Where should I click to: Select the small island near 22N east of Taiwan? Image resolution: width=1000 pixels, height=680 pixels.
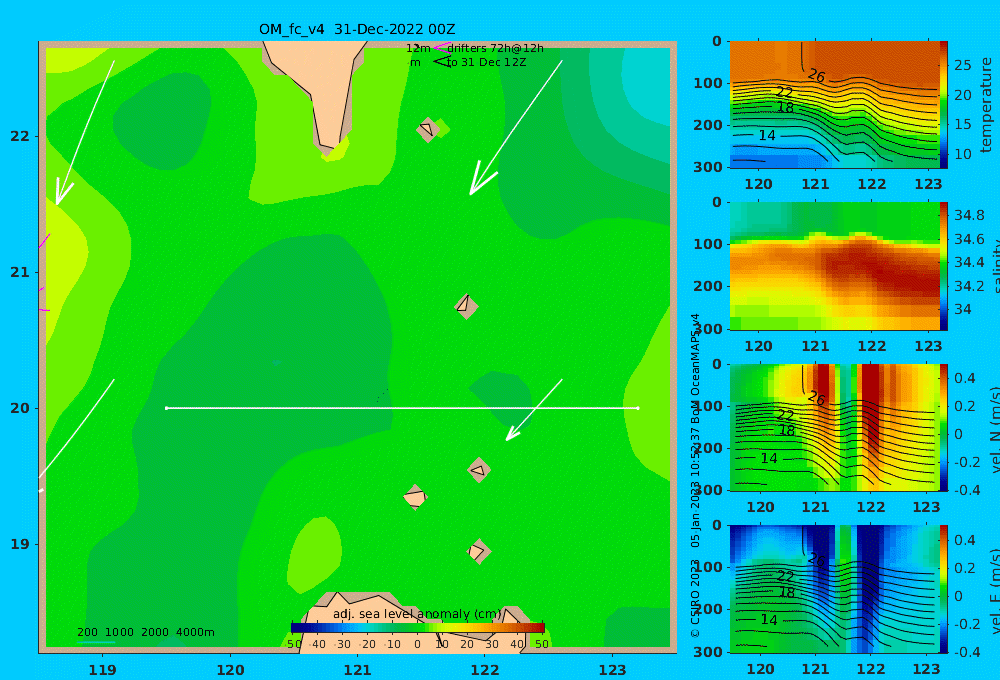429,129
